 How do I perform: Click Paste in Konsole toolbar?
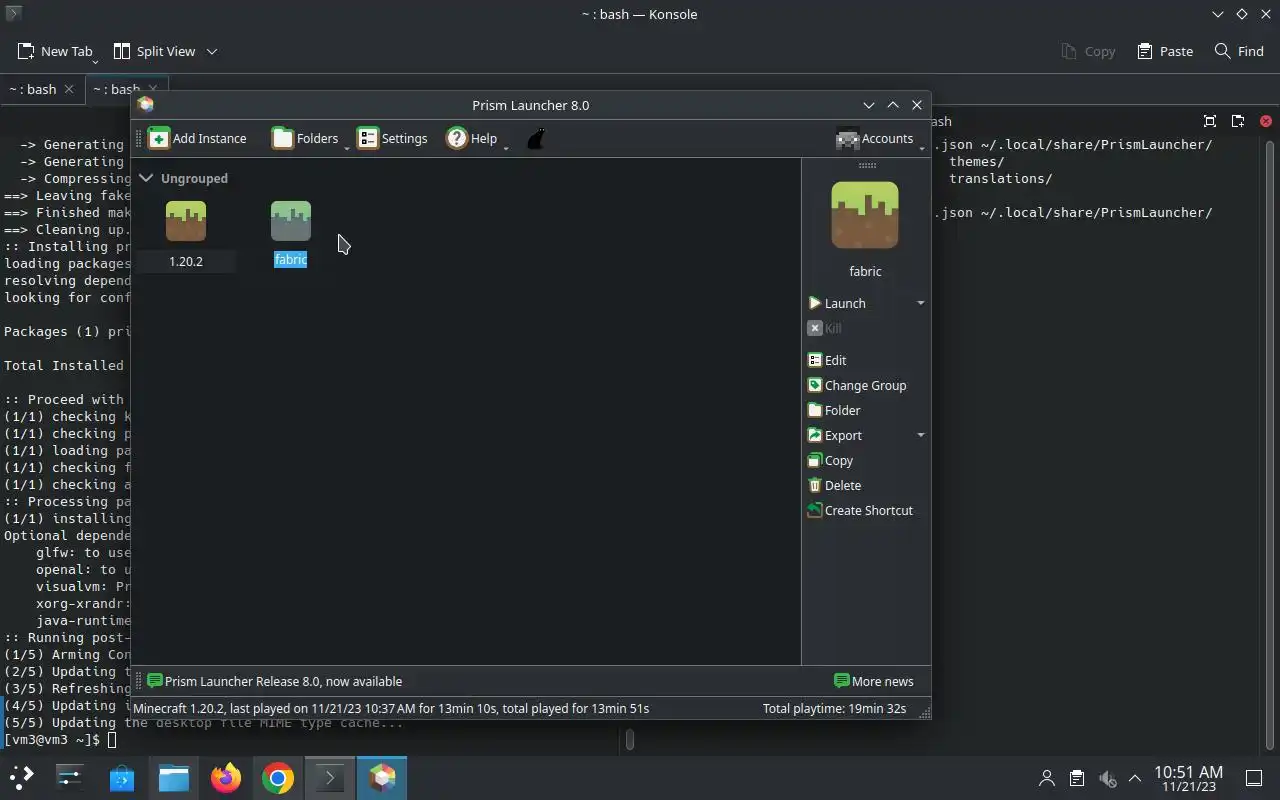[1165, 51]
